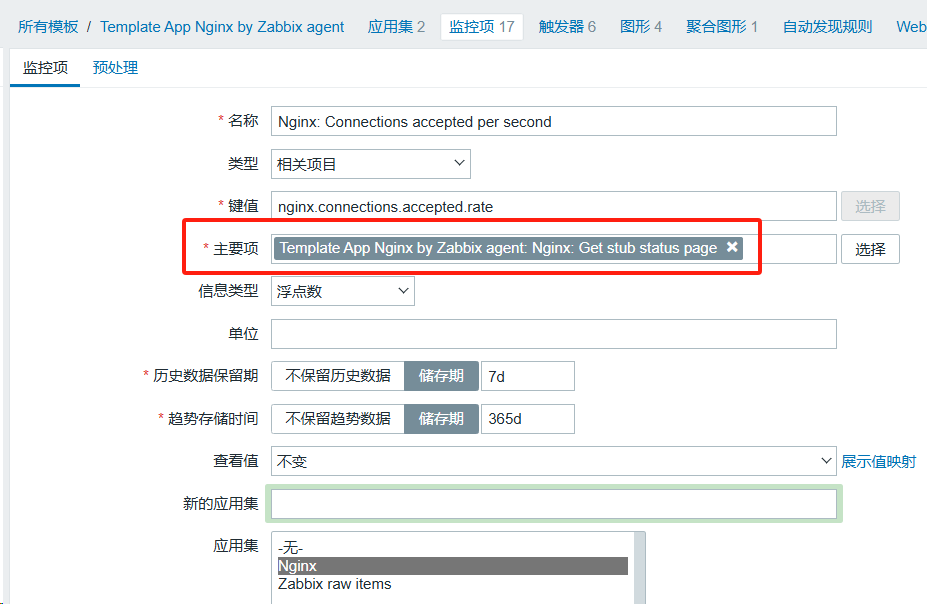Expand the 查看值 dropdown
927x604 pixels.
(x=553, y=461)
